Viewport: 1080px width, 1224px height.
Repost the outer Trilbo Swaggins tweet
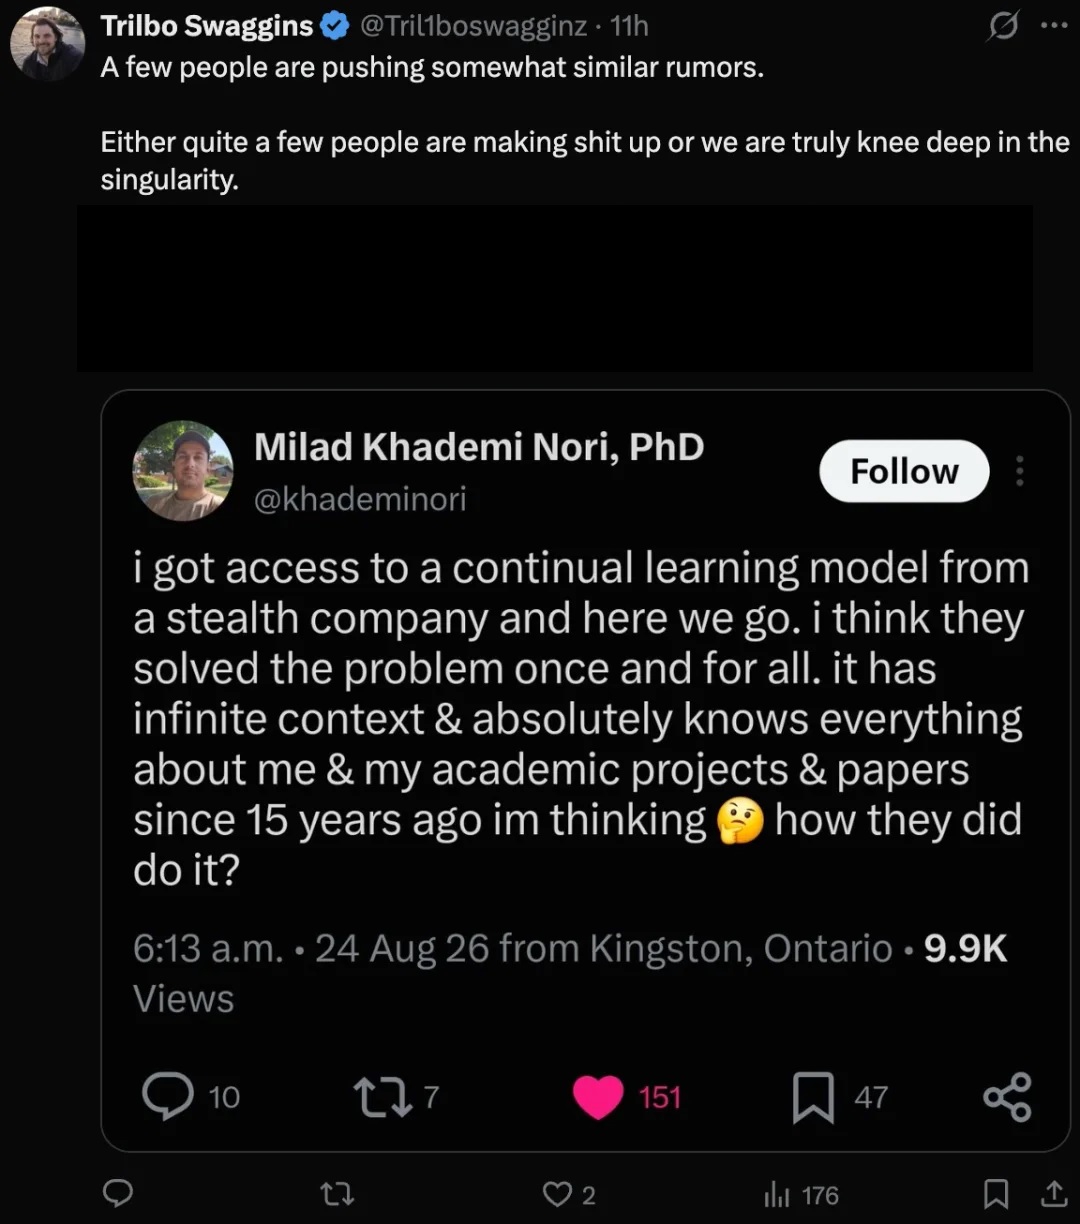(x=338, y=1194)
